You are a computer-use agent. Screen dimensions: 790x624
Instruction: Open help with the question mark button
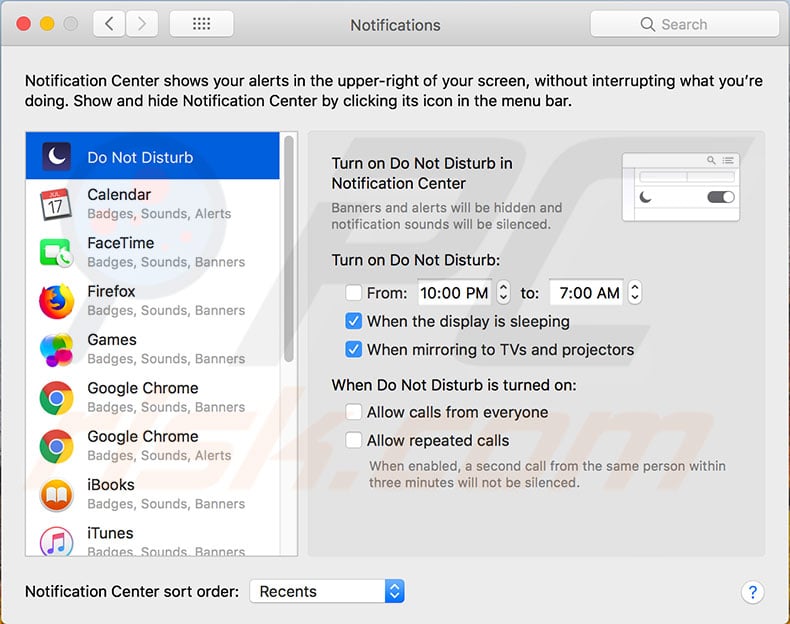coord(752,592)
